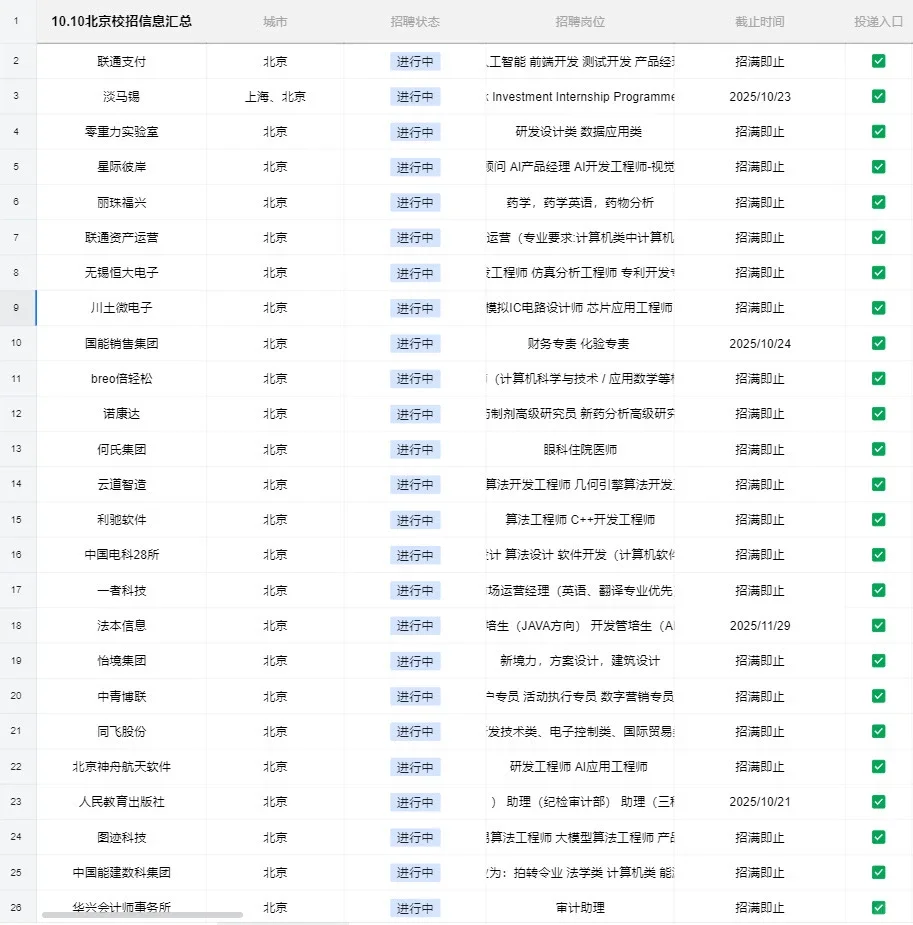This screenshot has height=925, width=913.
Task: Click the position cell 眼科住院医师
Action: pyautogui.click(x=580, y=450)
